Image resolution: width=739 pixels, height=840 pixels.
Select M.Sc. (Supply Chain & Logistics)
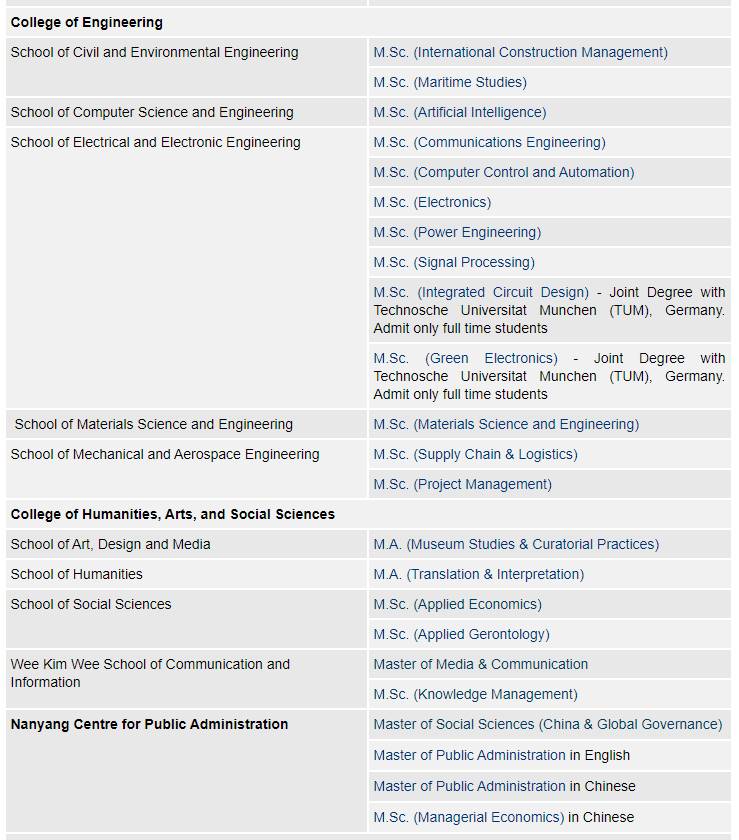coord(475,454)
